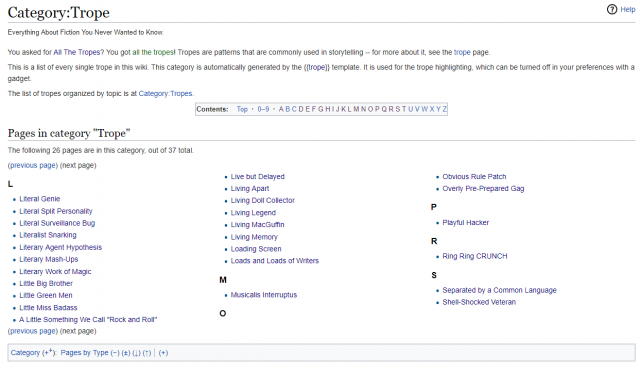Go to Category:Tropes link
The image size is (640, 368).
pos(165,93)
